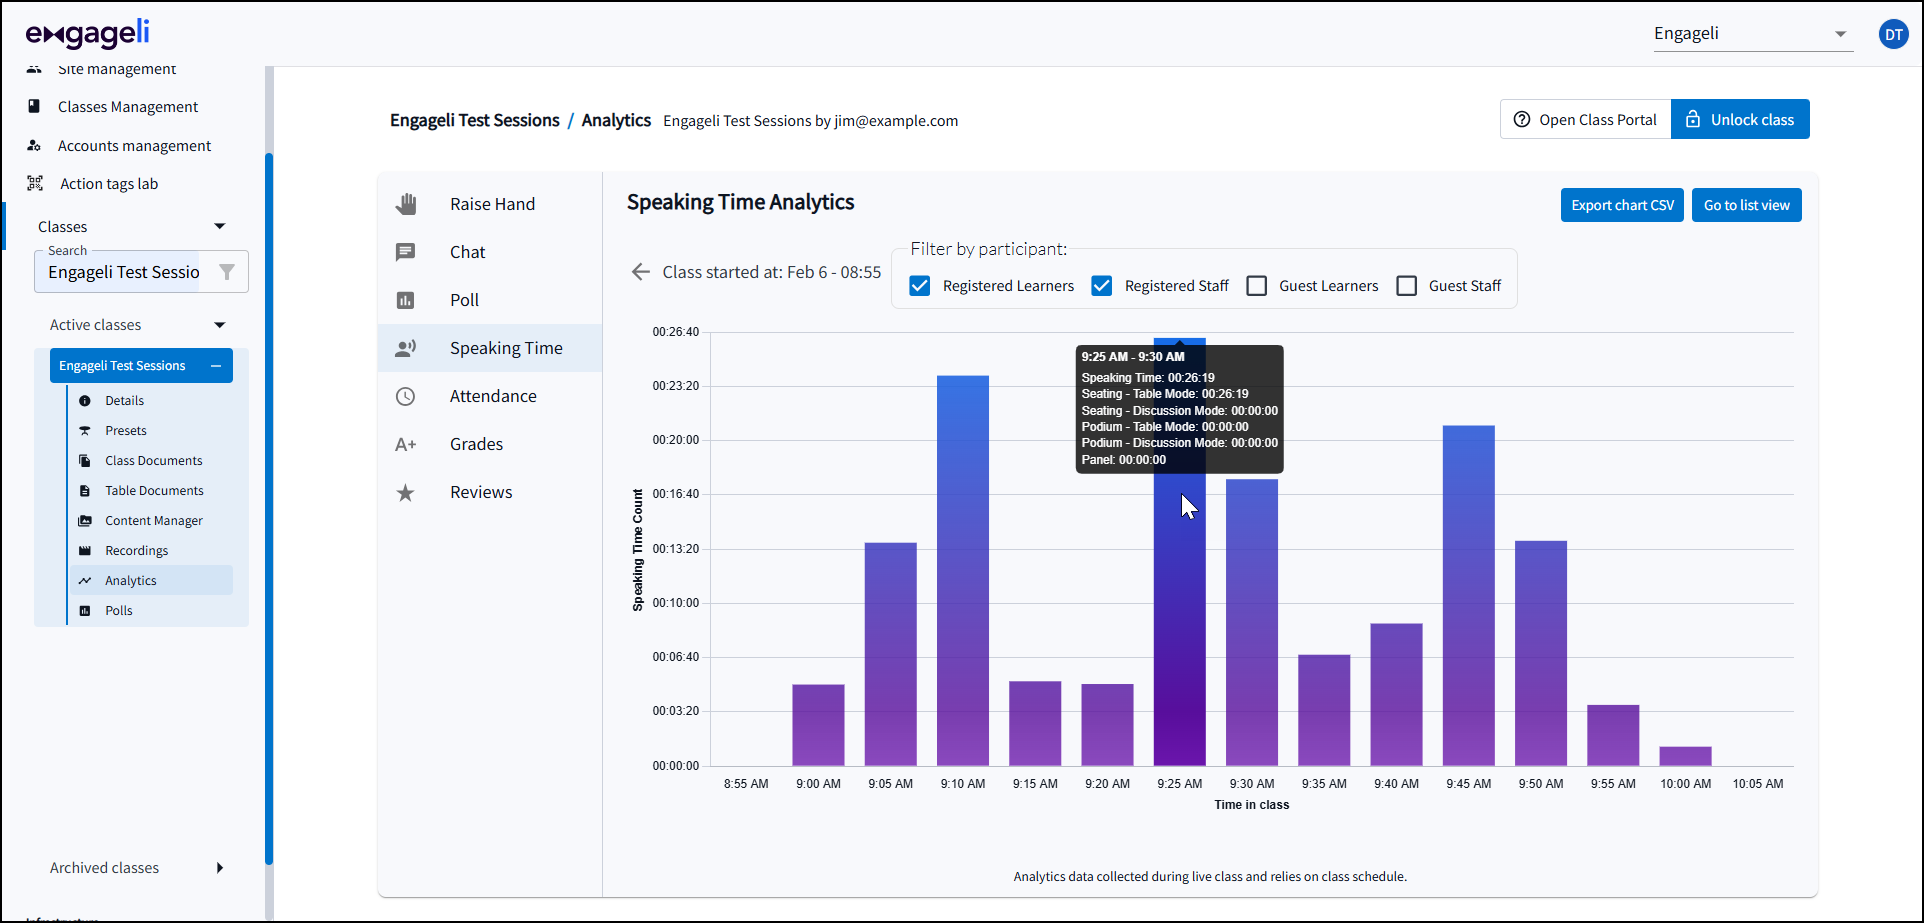Select the Attendance analytics tab
Screen dimensions: 1924x923
[490, 396]
